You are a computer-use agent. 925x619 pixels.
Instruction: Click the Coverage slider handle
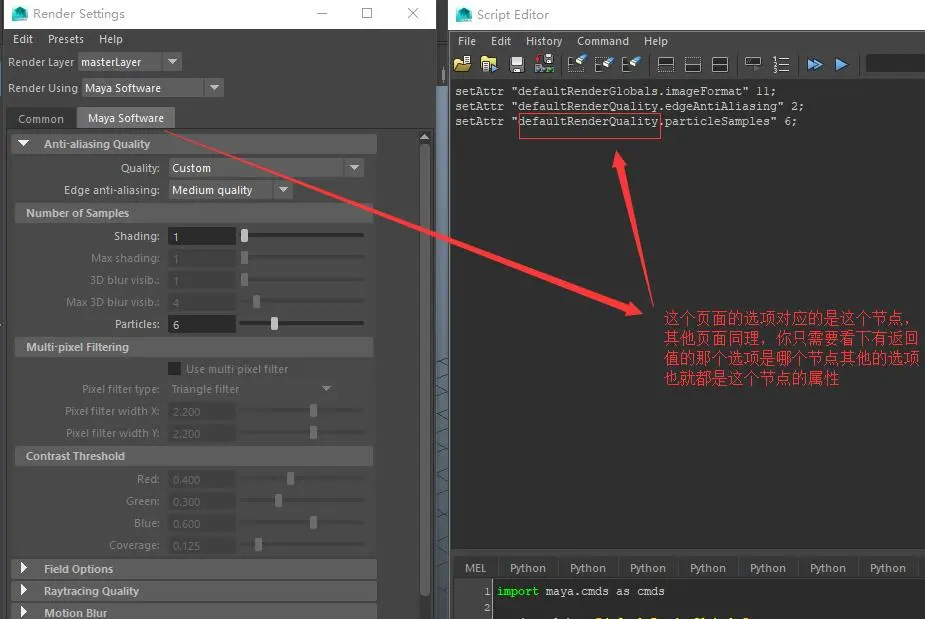(x=258, y=544)
